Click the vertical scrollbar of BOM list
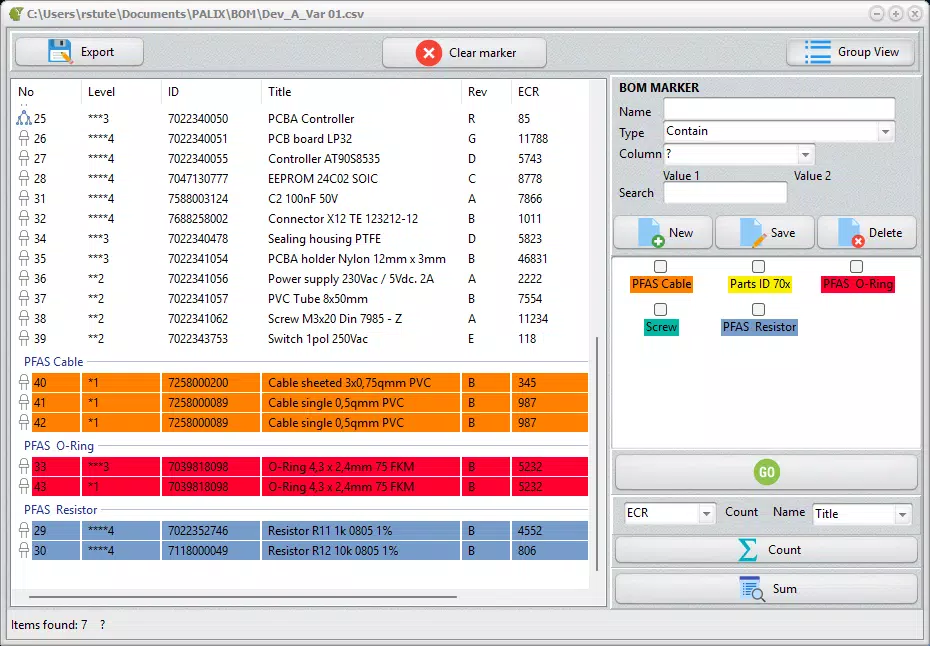The width and height of the screenshot is (930, 646). click(597, 454)
